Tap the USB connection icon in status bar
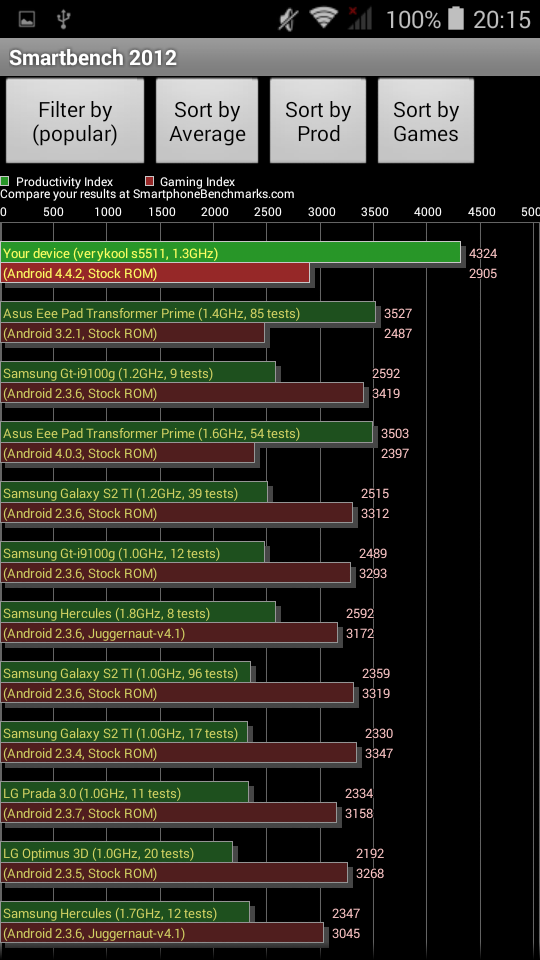Image resolution: width=540 pixels, height=960 pixels. pos(63,20)
